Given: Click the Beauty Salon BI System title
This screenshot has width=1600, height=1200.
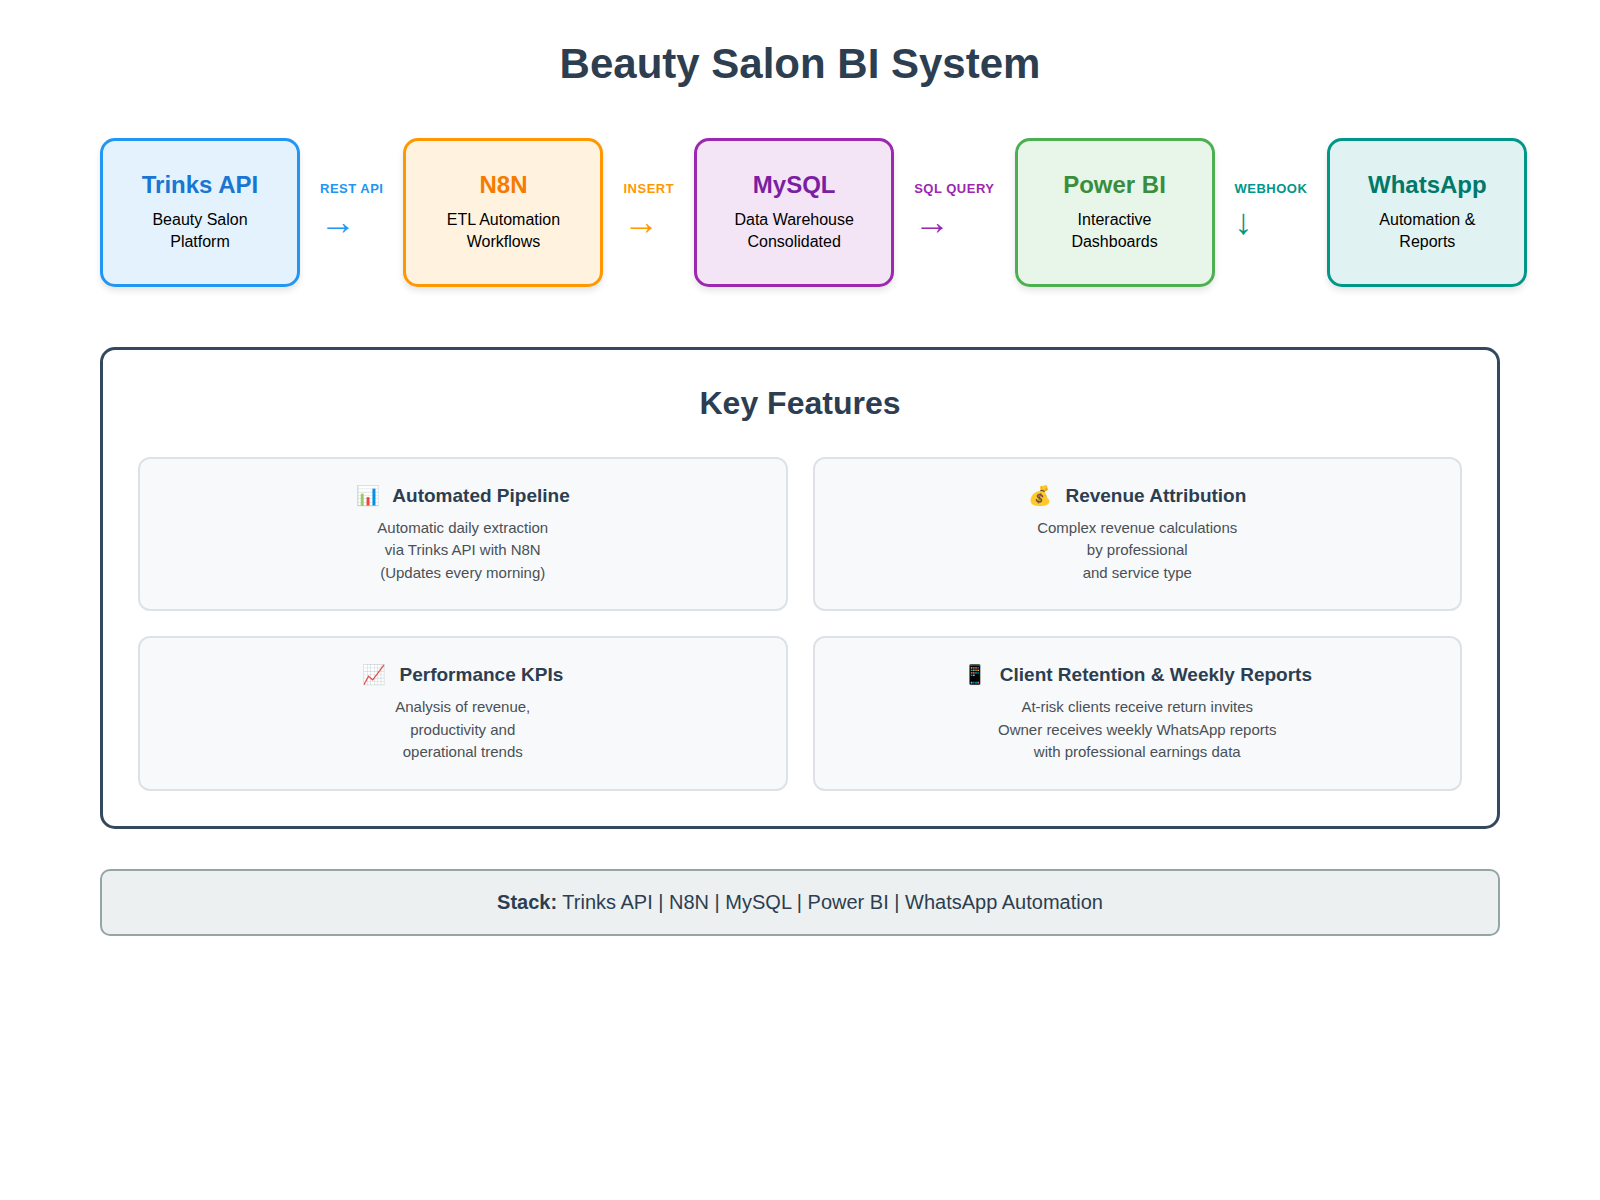Looking at the screenshot, I should pyautogui.click(x=800, y=63).
